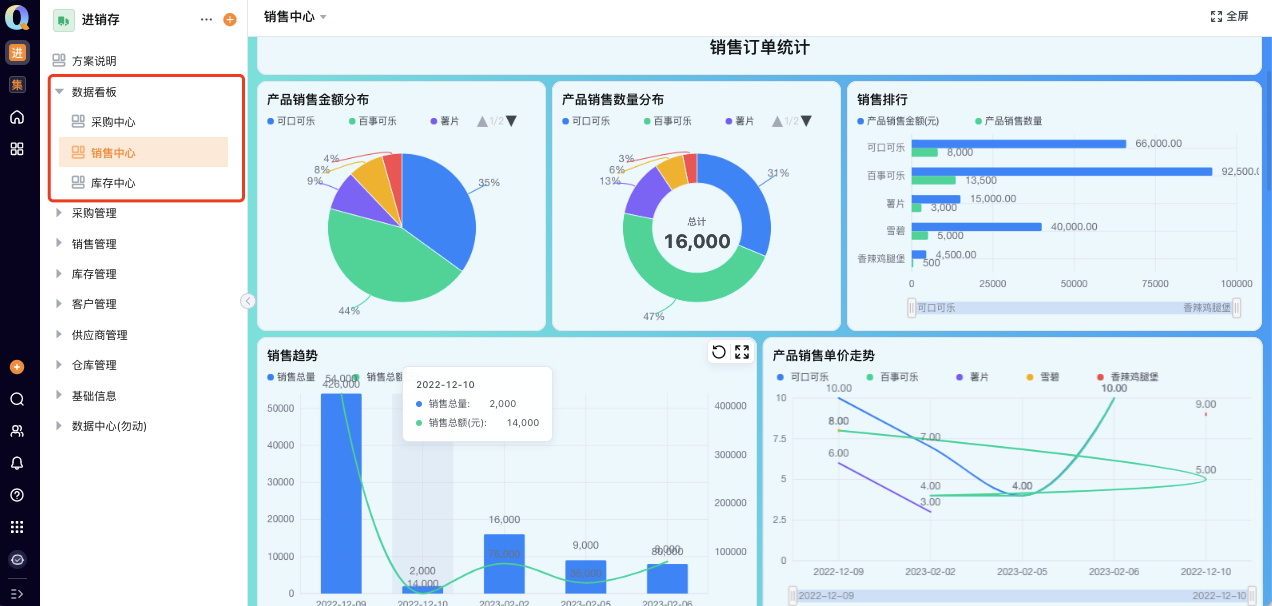Toggle 香辣鸡腿堡 legend in 产品销售单价走势
1272x606 pixels.
pyautogui.click(x=1126, y=377)
